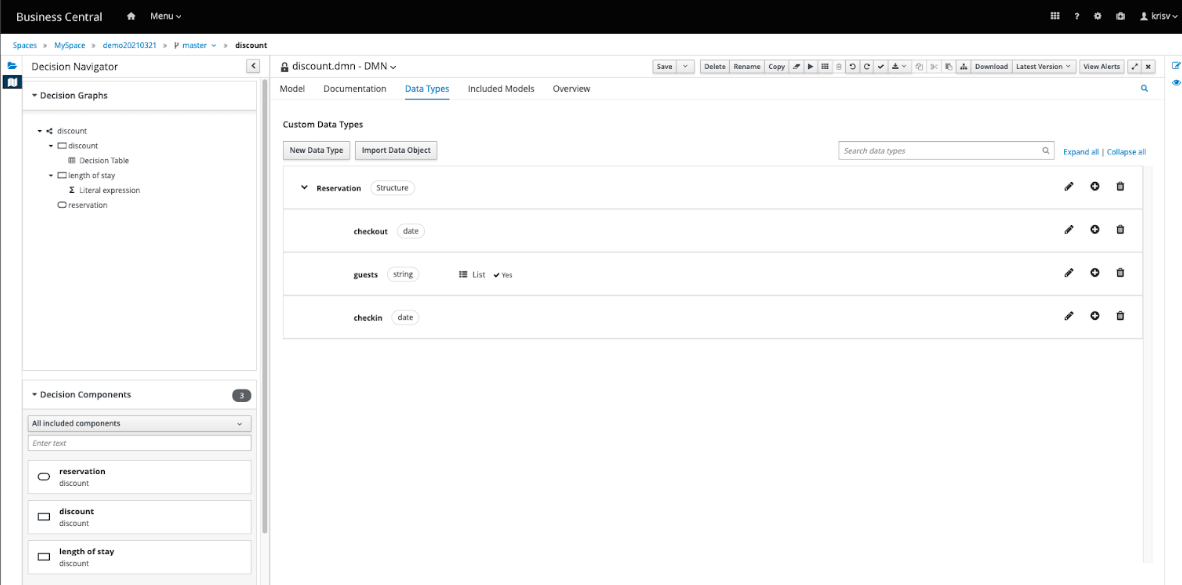Viewport: 1182px width, 585px height.
Task: Click inside the Search data types field
Action: (940, 150)
